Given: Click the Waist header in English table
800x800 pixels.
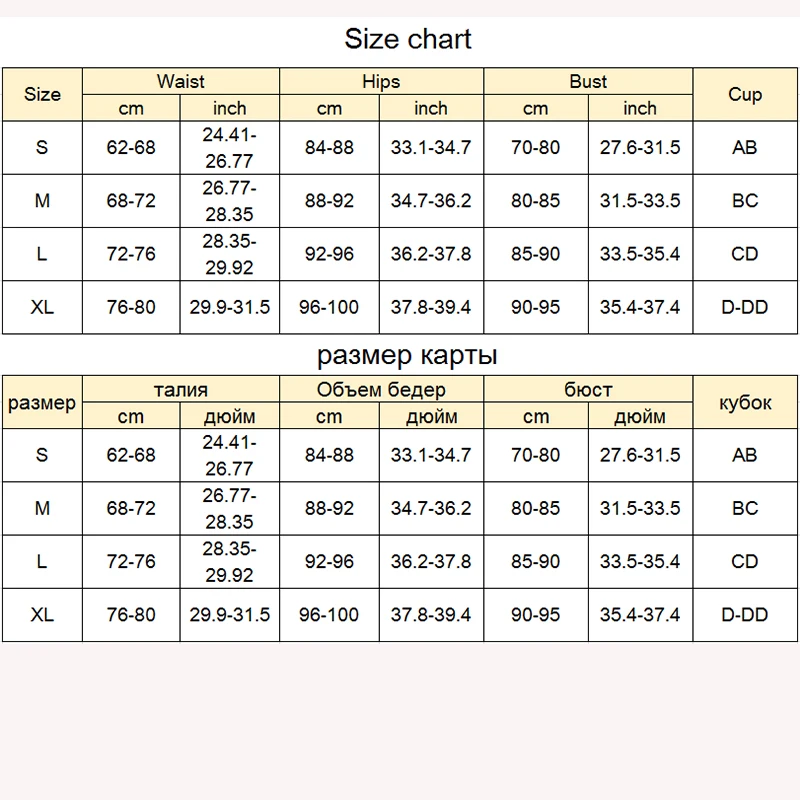Looking at the screenshot, I should (x=181, y=81).
